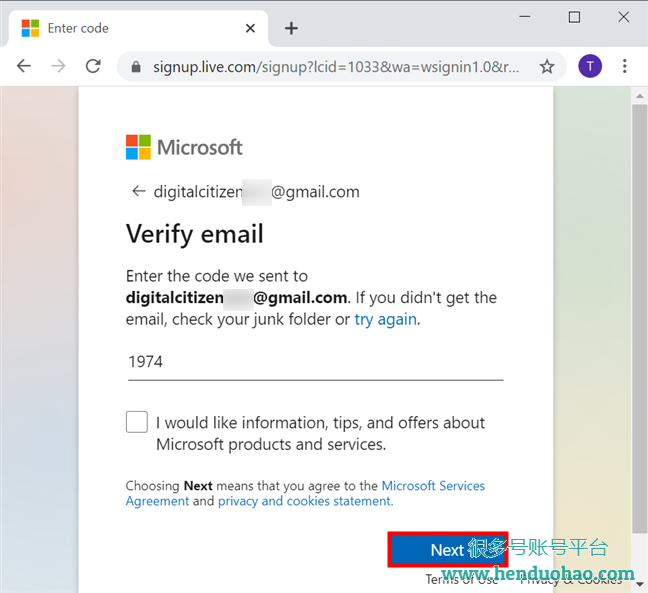Reload the page with the refresh icon

(93, 66)
